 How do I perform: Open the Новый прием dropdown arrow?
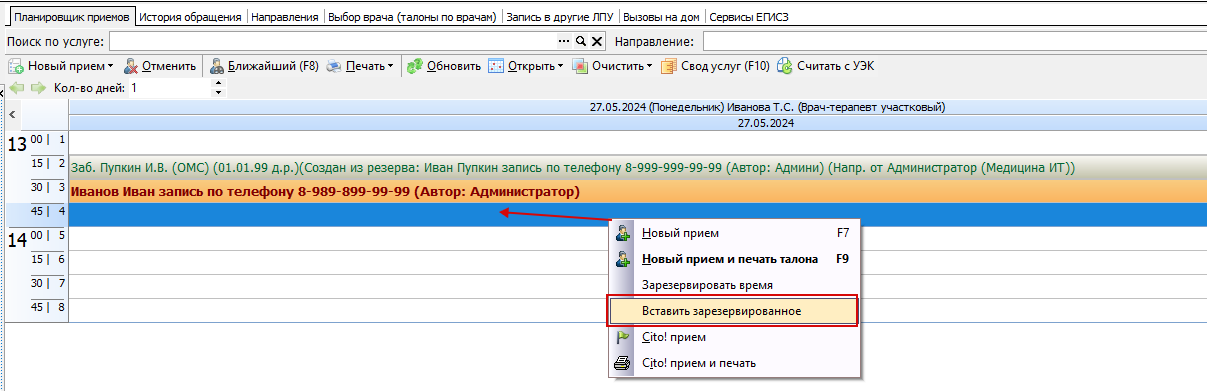tap(110, 67)
